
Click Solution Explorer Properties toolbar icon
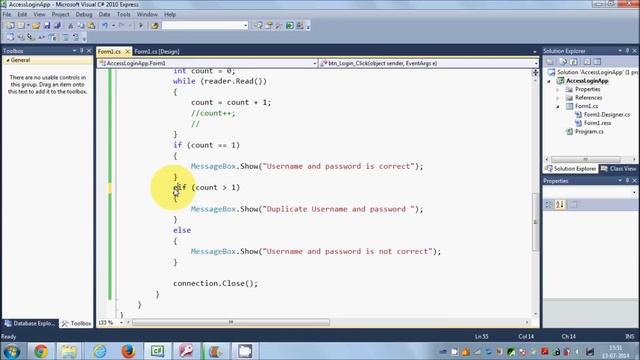click(551, 62)
